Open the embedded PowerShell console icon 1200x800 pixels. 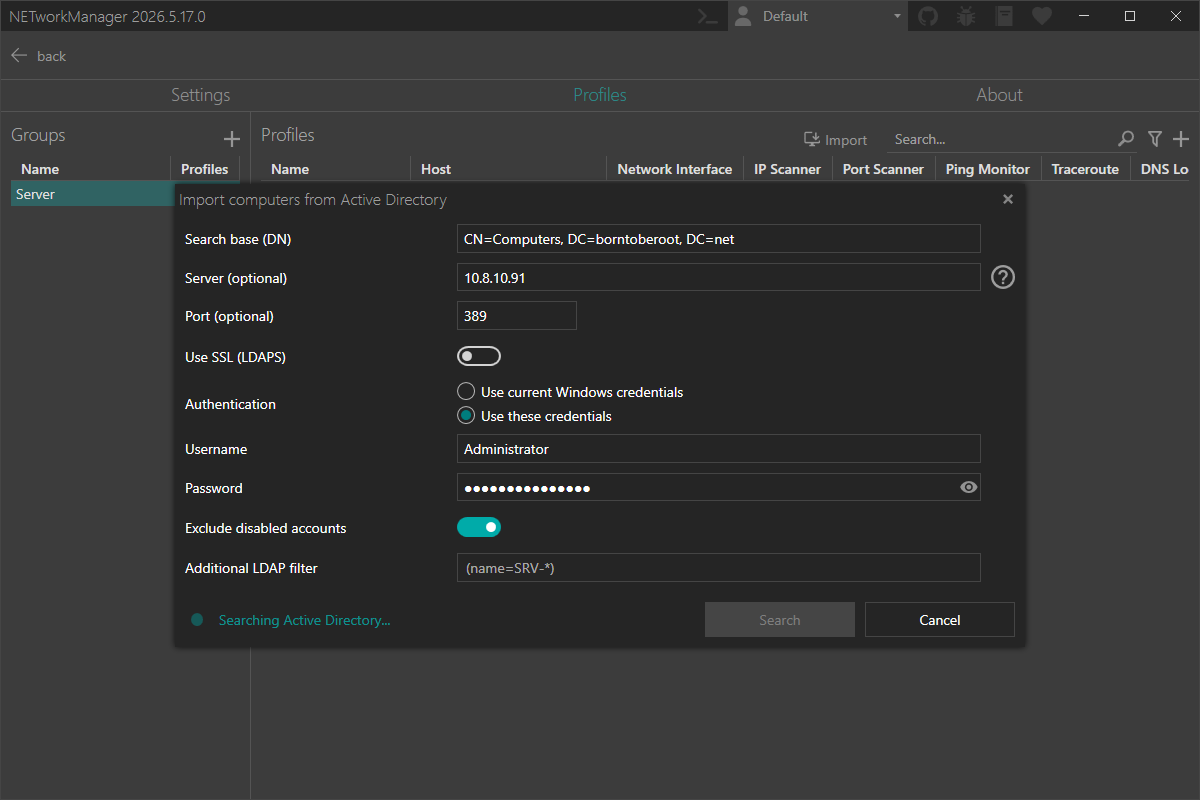[x=709, y=16]
